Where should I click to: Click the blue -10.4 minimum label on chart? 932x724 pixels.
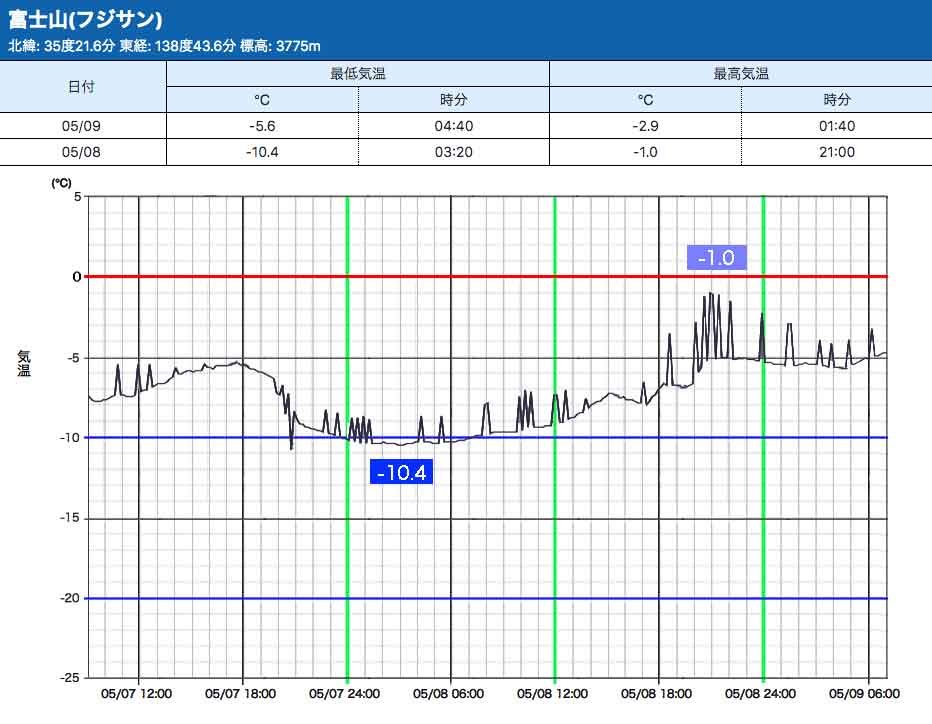pyautogui.click(x=401, y=473)
